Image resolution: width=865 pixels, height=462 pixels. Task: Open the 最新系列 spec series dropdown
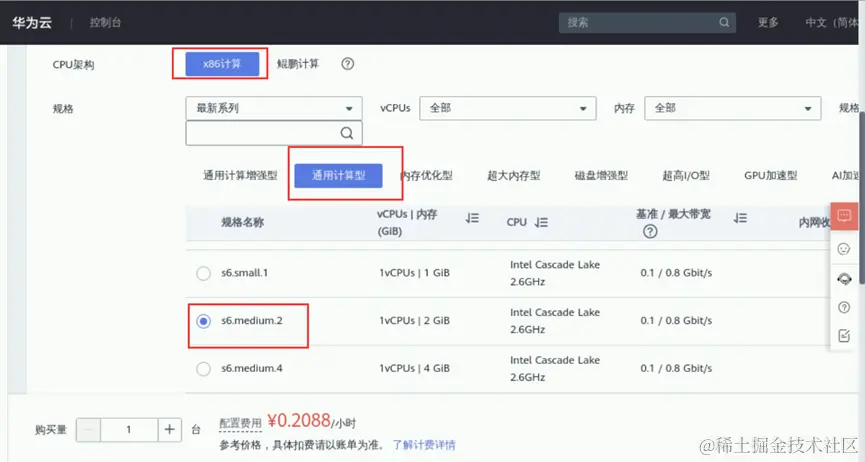point(274,108)
